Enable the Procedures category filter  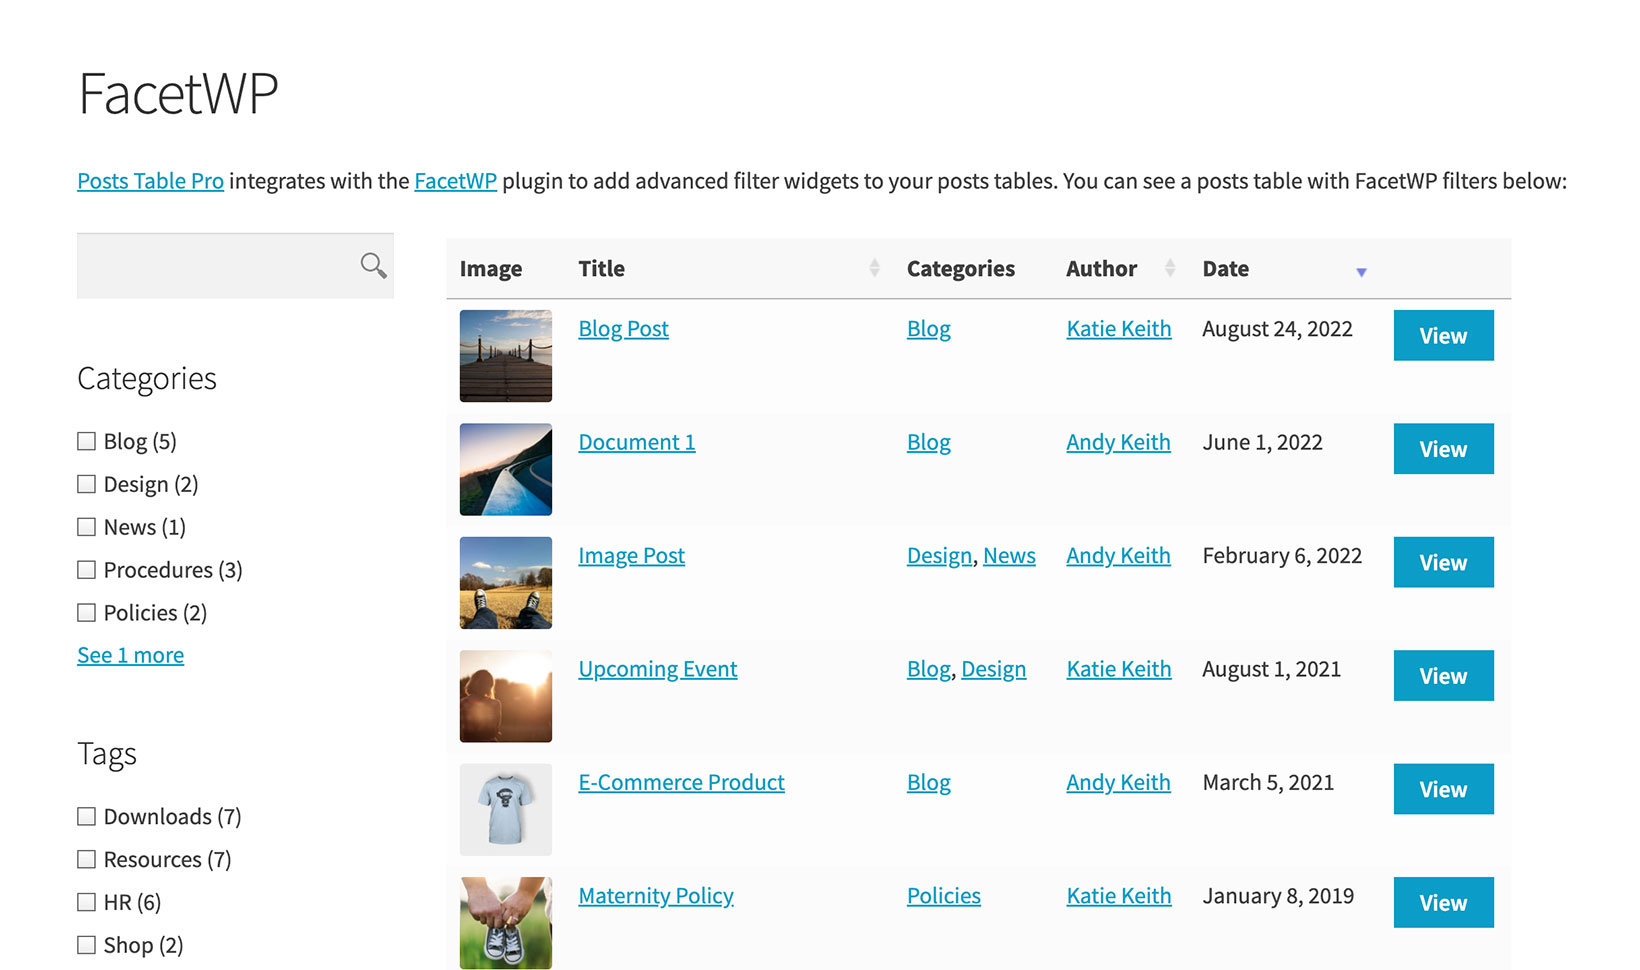(x=86, y=569)
